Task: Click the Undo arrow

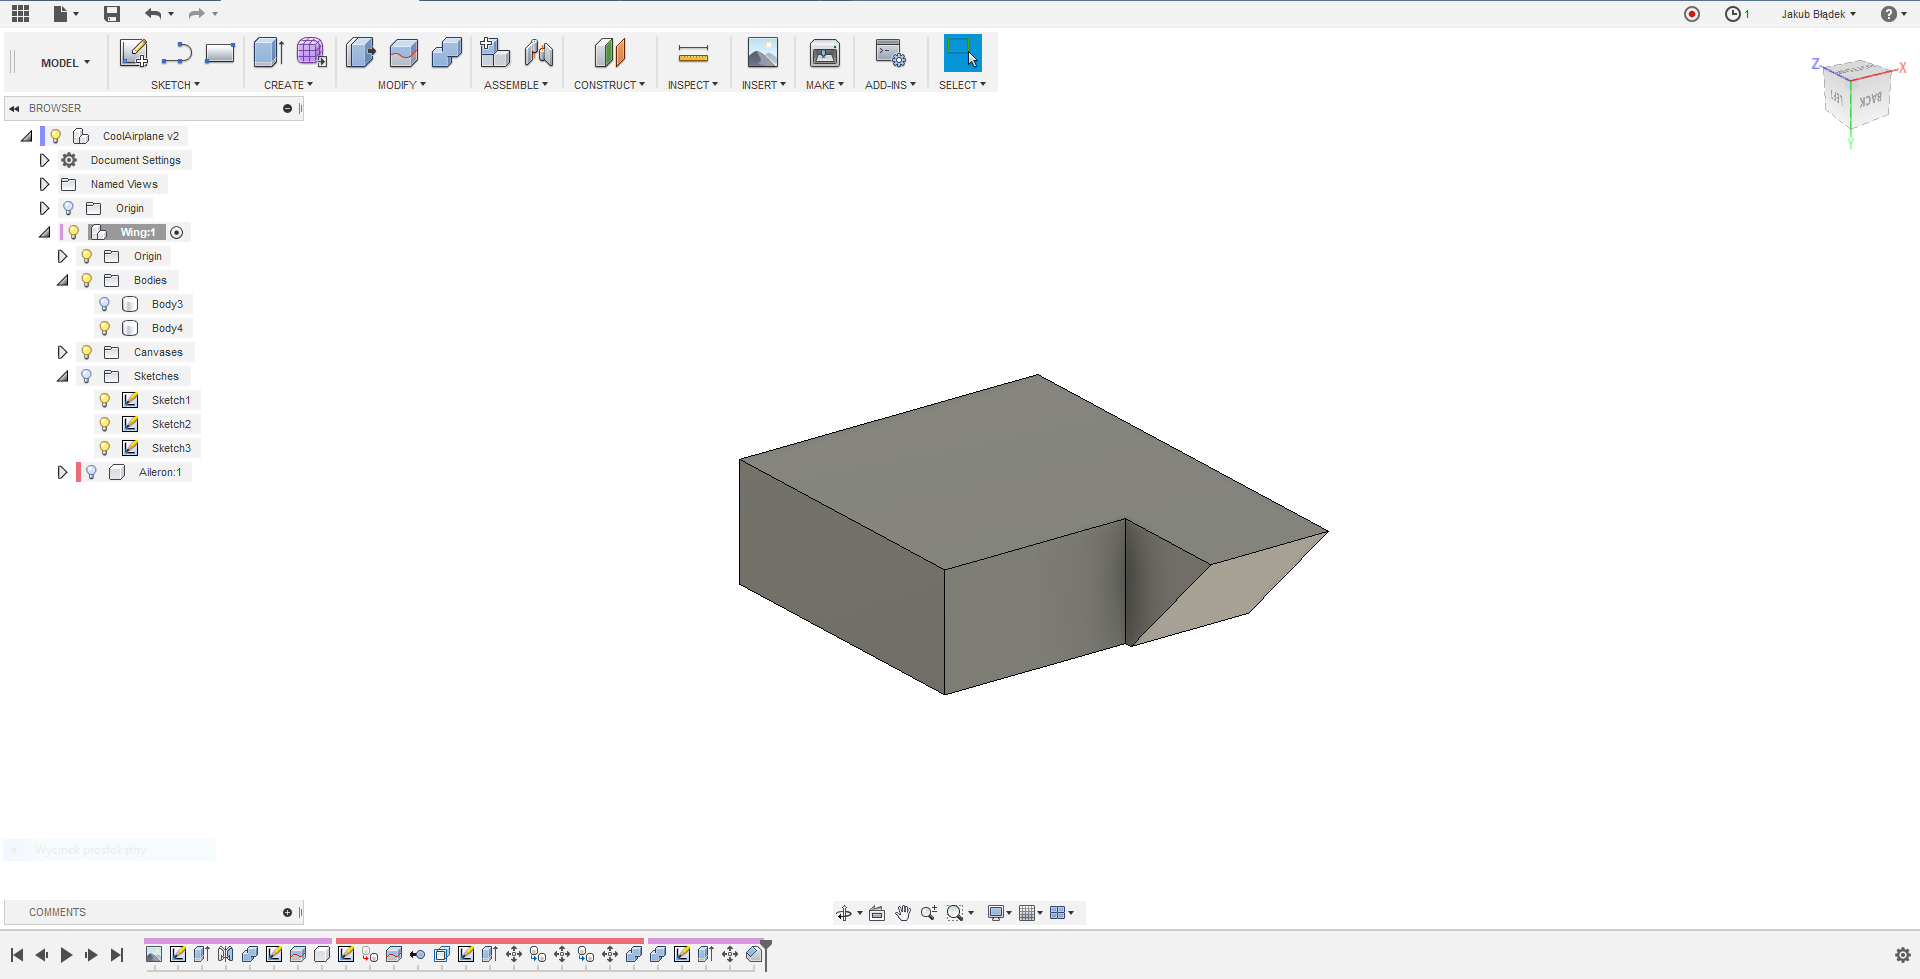Action: pos(153,13)
